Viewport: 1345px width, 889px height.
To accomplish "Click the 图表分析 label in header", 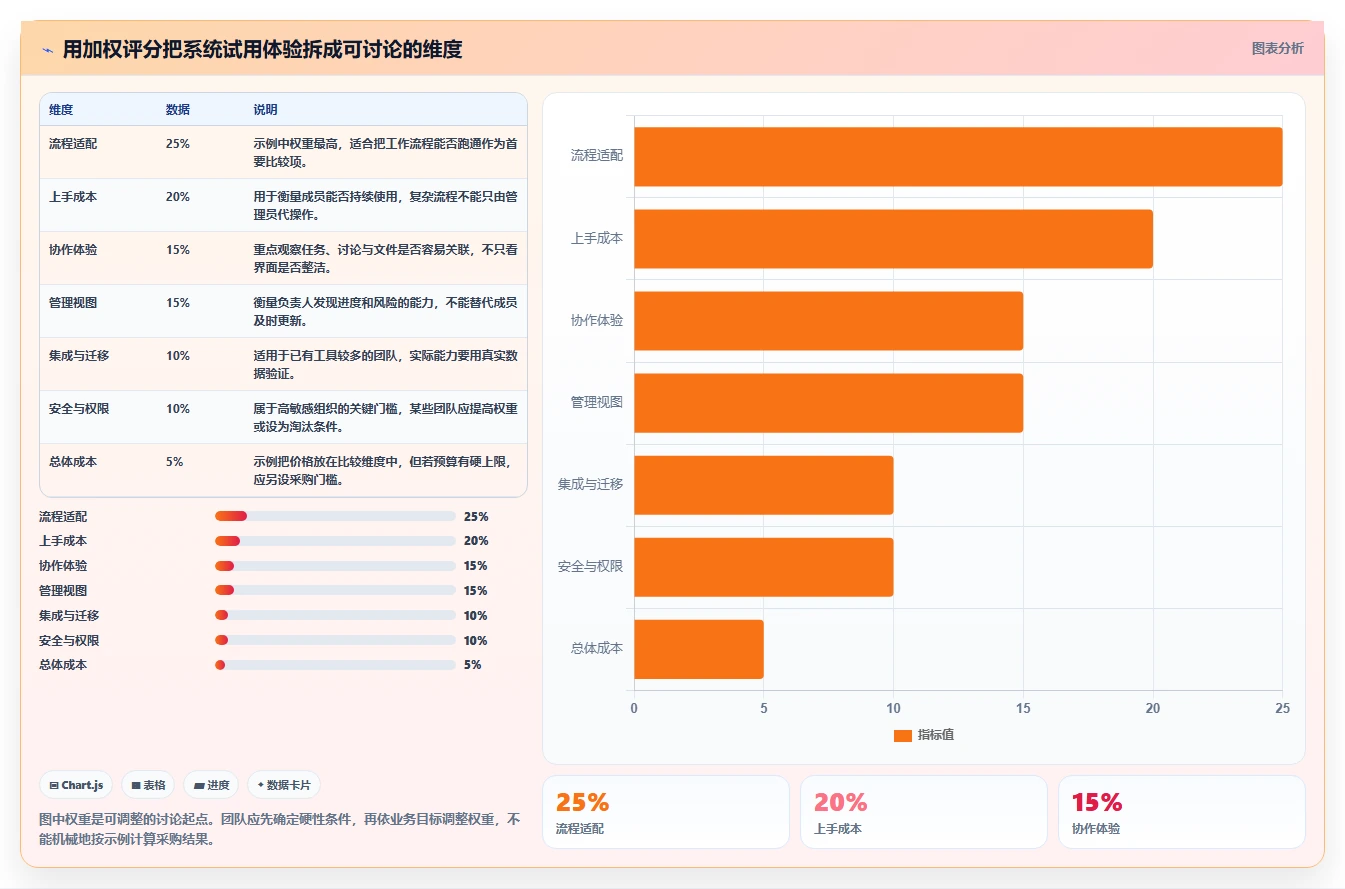I will point(1277,48).
